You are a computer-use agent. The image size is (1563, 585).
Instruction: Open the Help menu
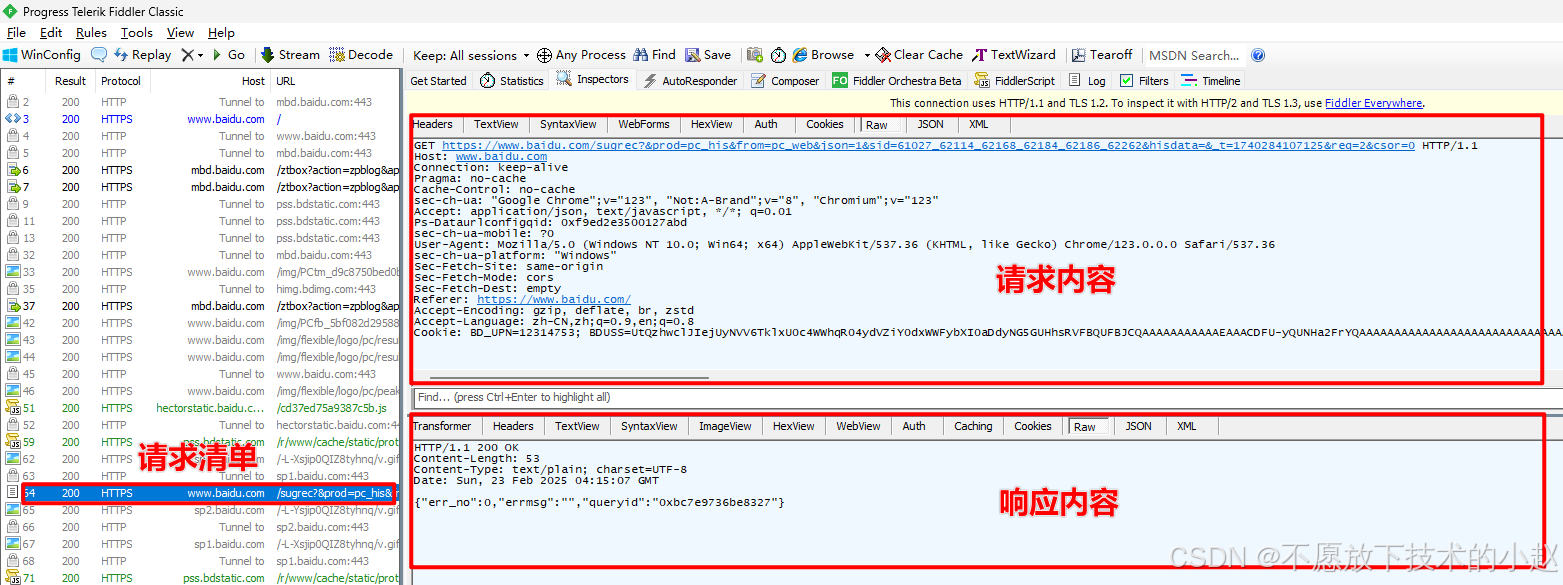221,33
